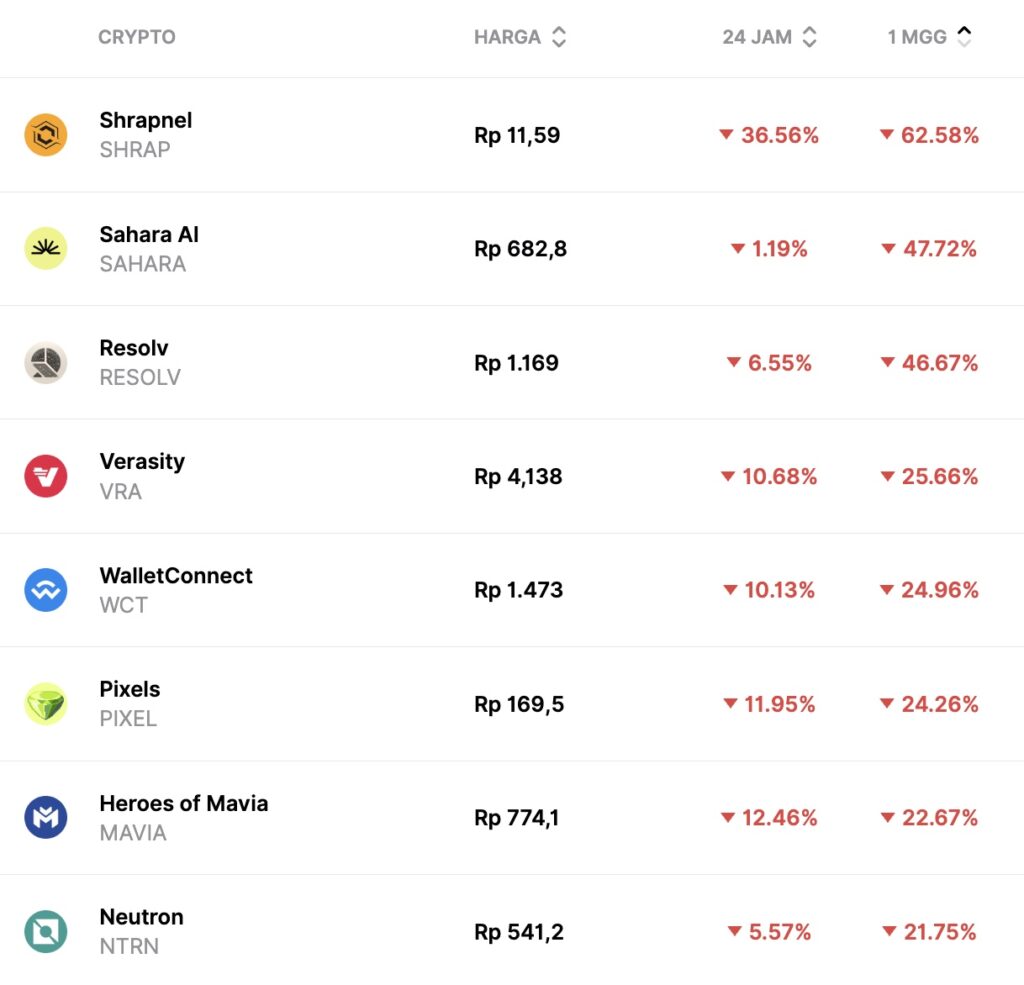Image resolution: width=1024 pixels, height=985 pixels.
Task: Select the red Verasity coin icon
Action: [x=46, y=476]
